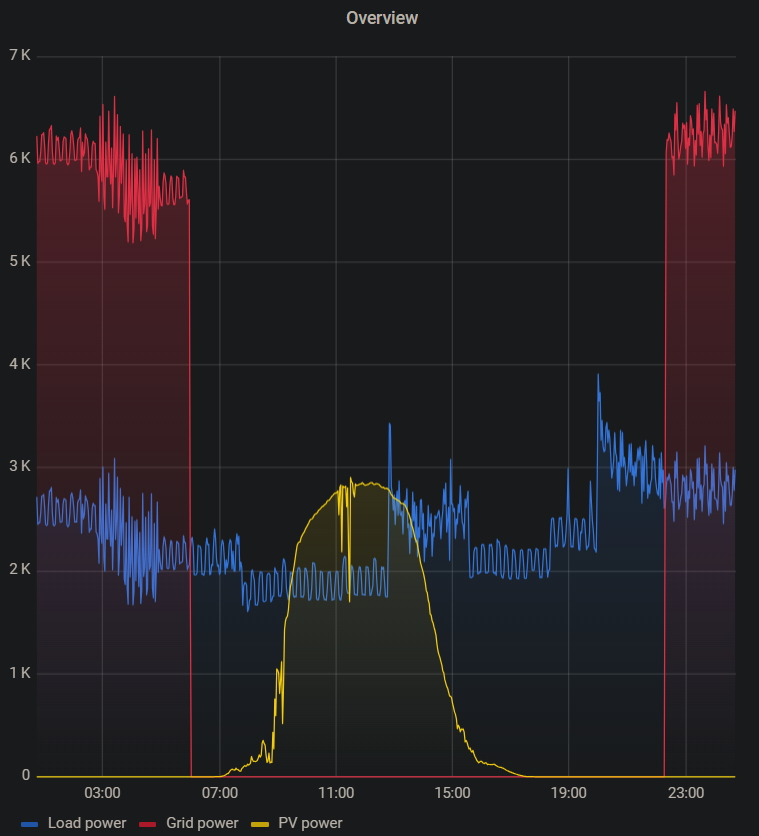The width and height of the screenshot is (759, 836).
Task: Click the yellow PV power curve's midday plateau
Action: (x=370, y=484)
